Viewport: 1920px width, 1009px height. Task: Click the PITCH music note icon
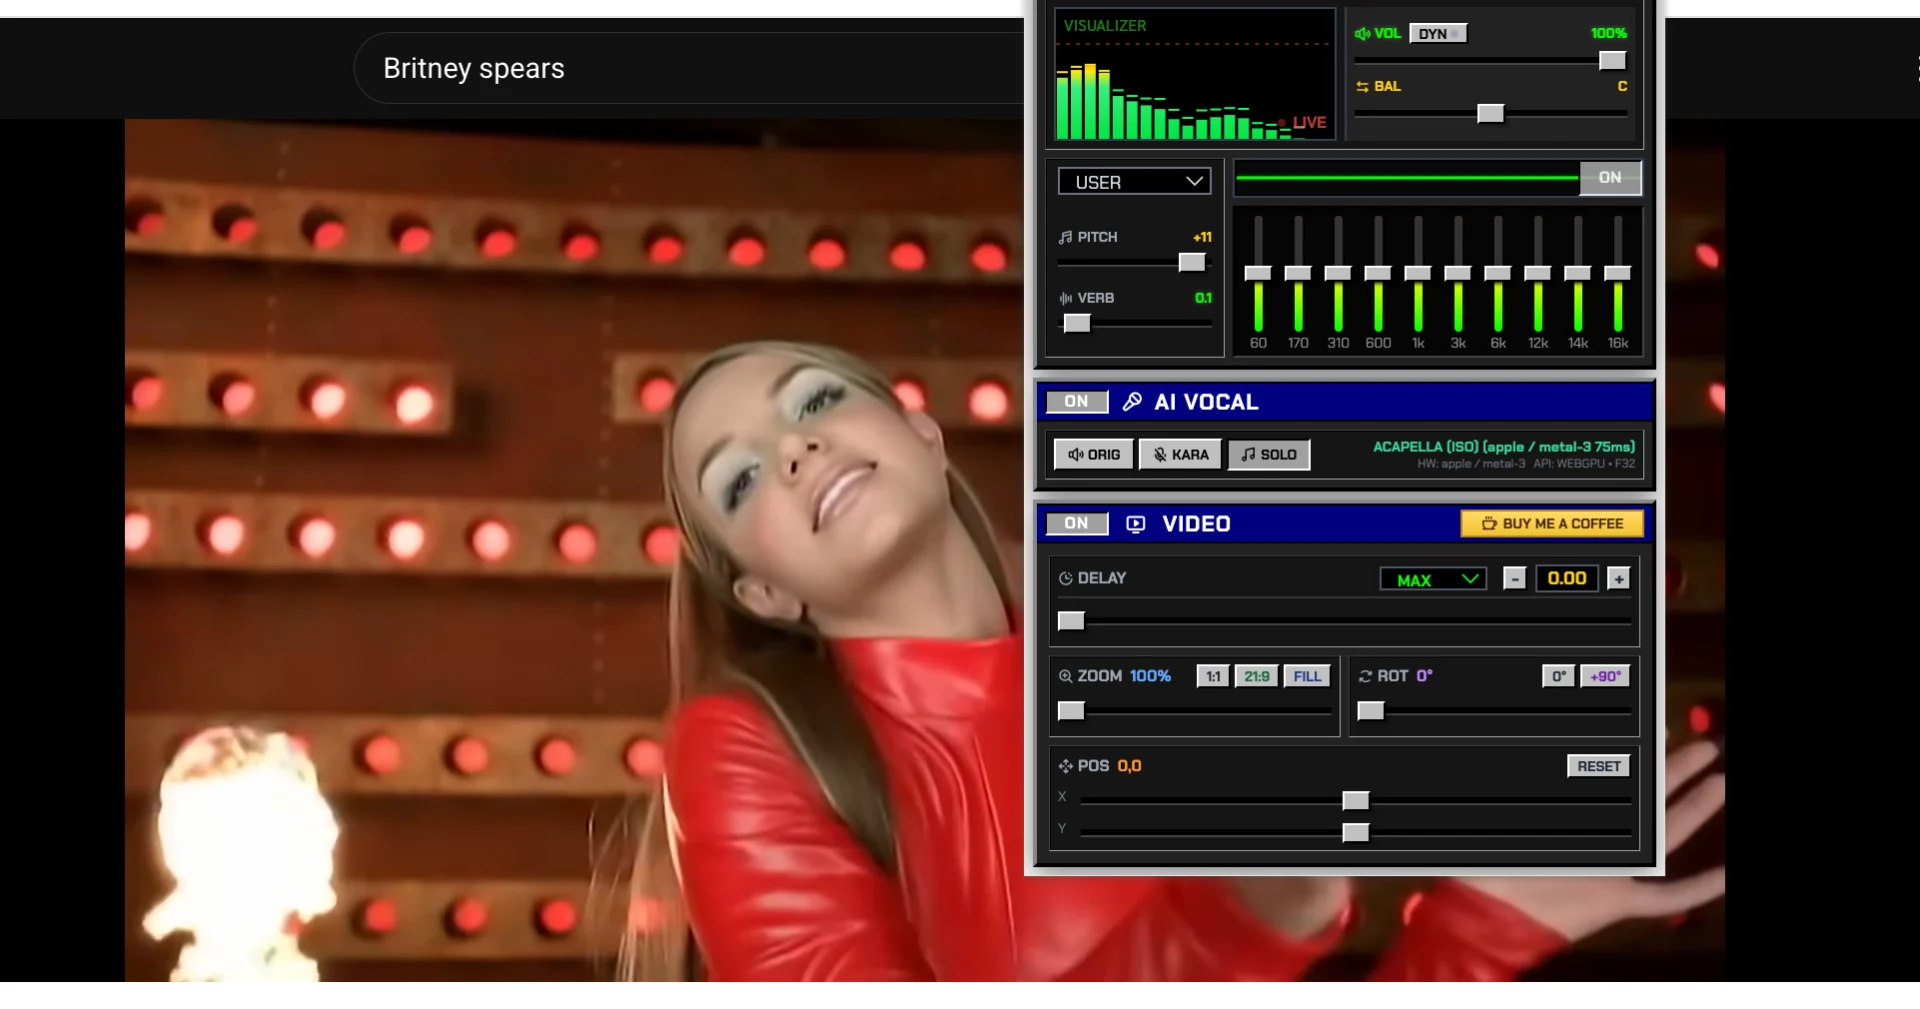point(1065,238)
